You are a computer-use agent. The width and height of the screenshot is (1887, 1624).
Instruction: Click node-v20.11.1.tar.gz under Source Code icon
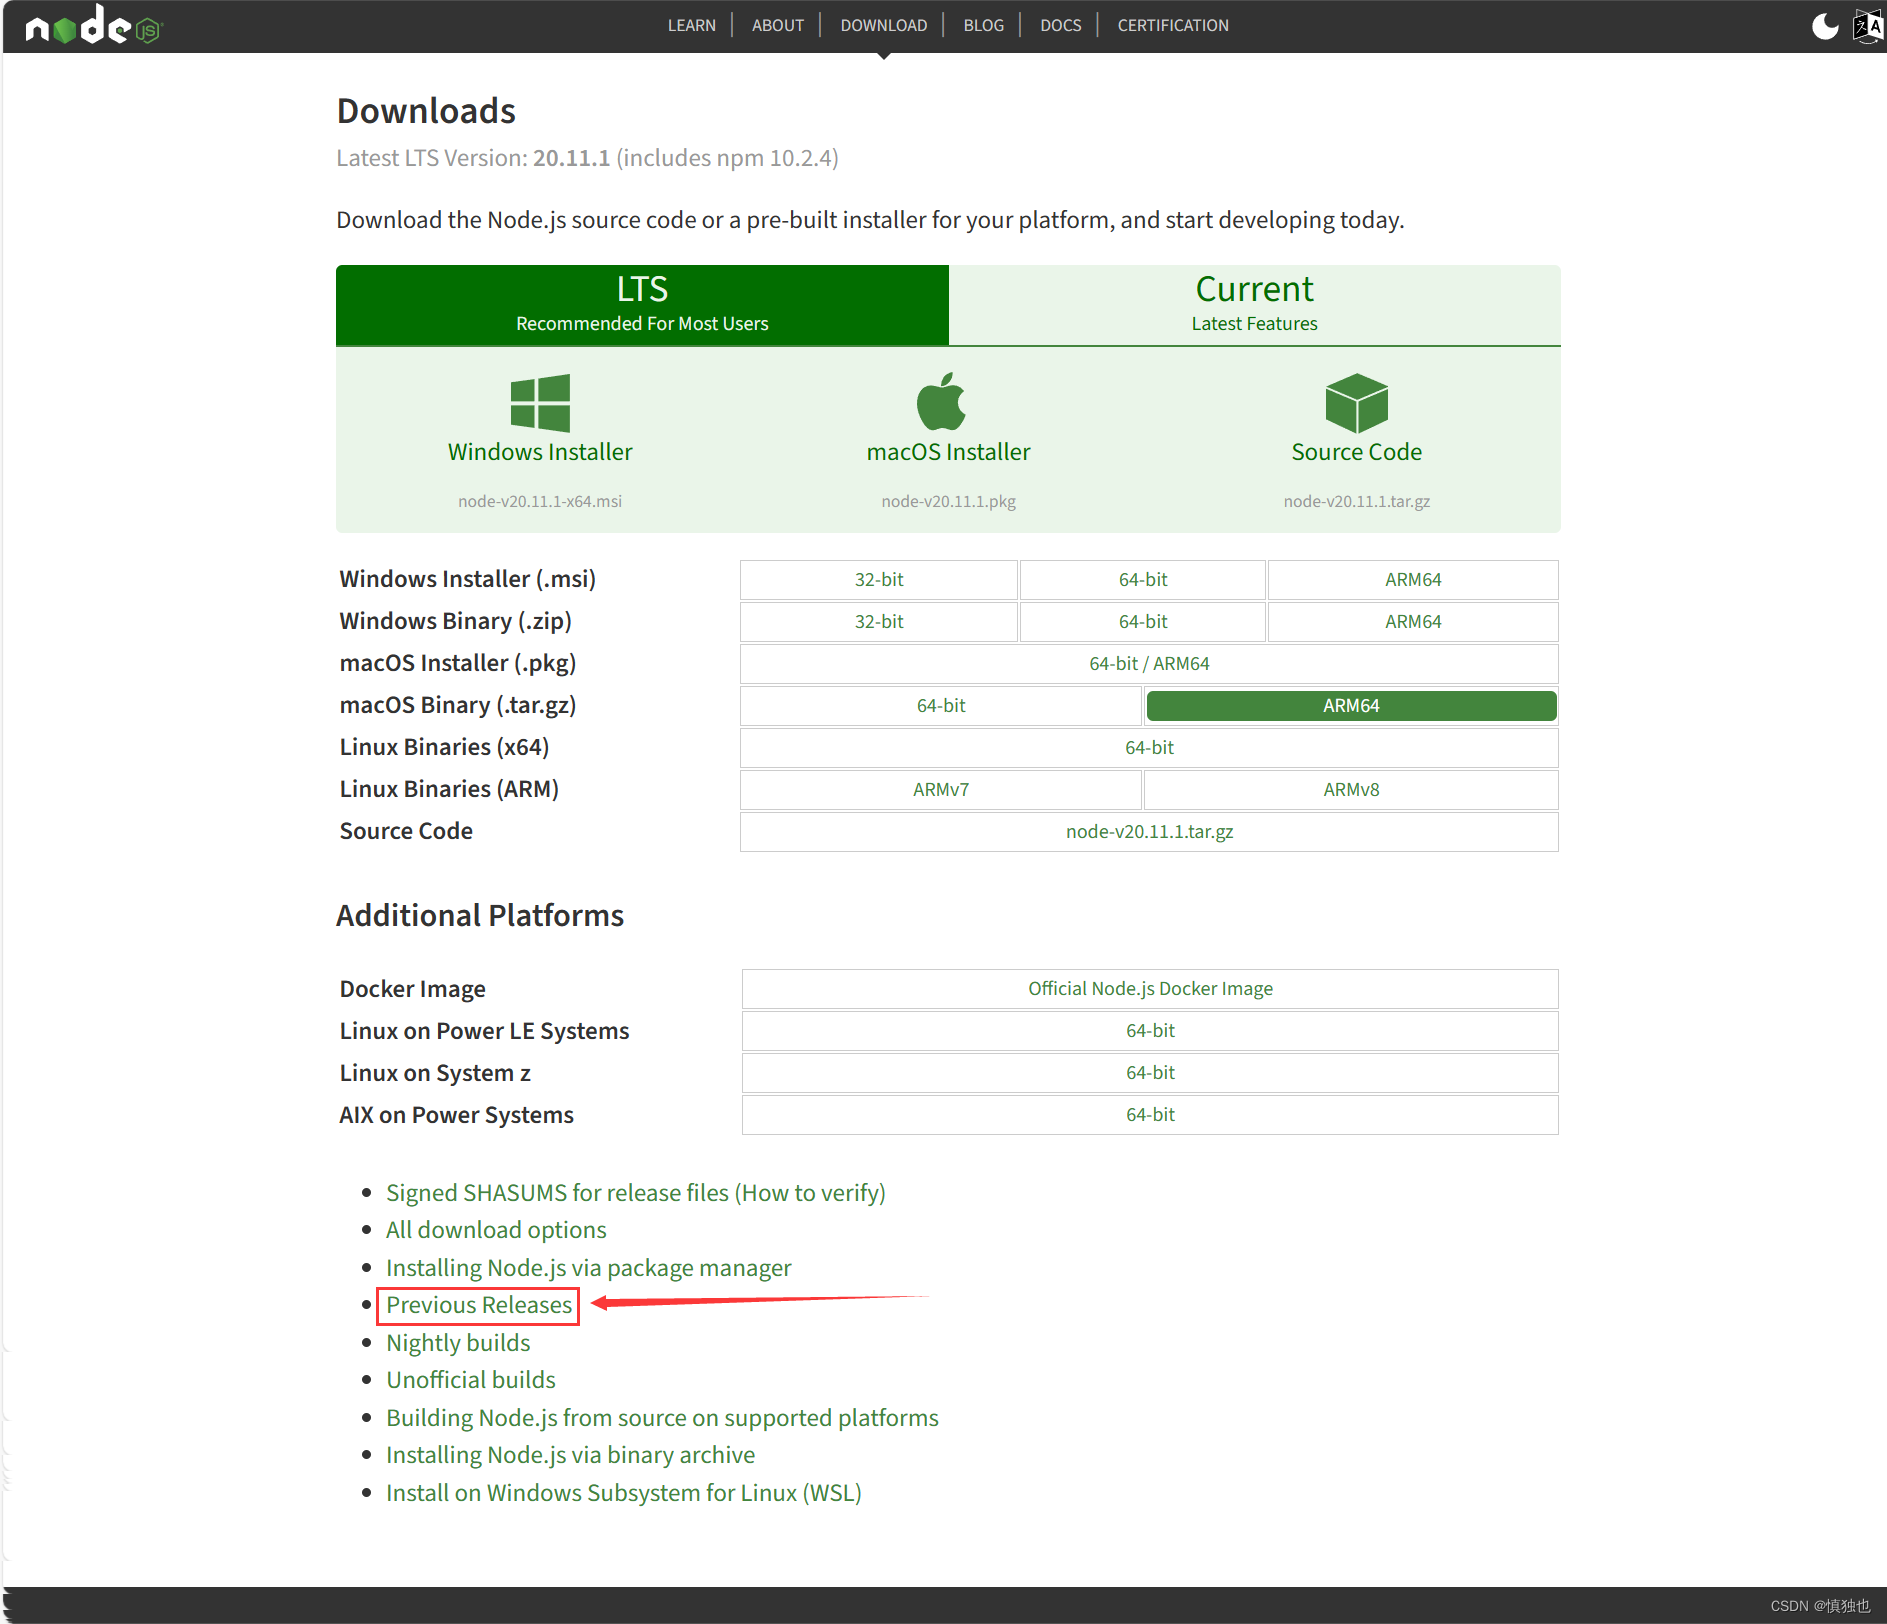1356,501
